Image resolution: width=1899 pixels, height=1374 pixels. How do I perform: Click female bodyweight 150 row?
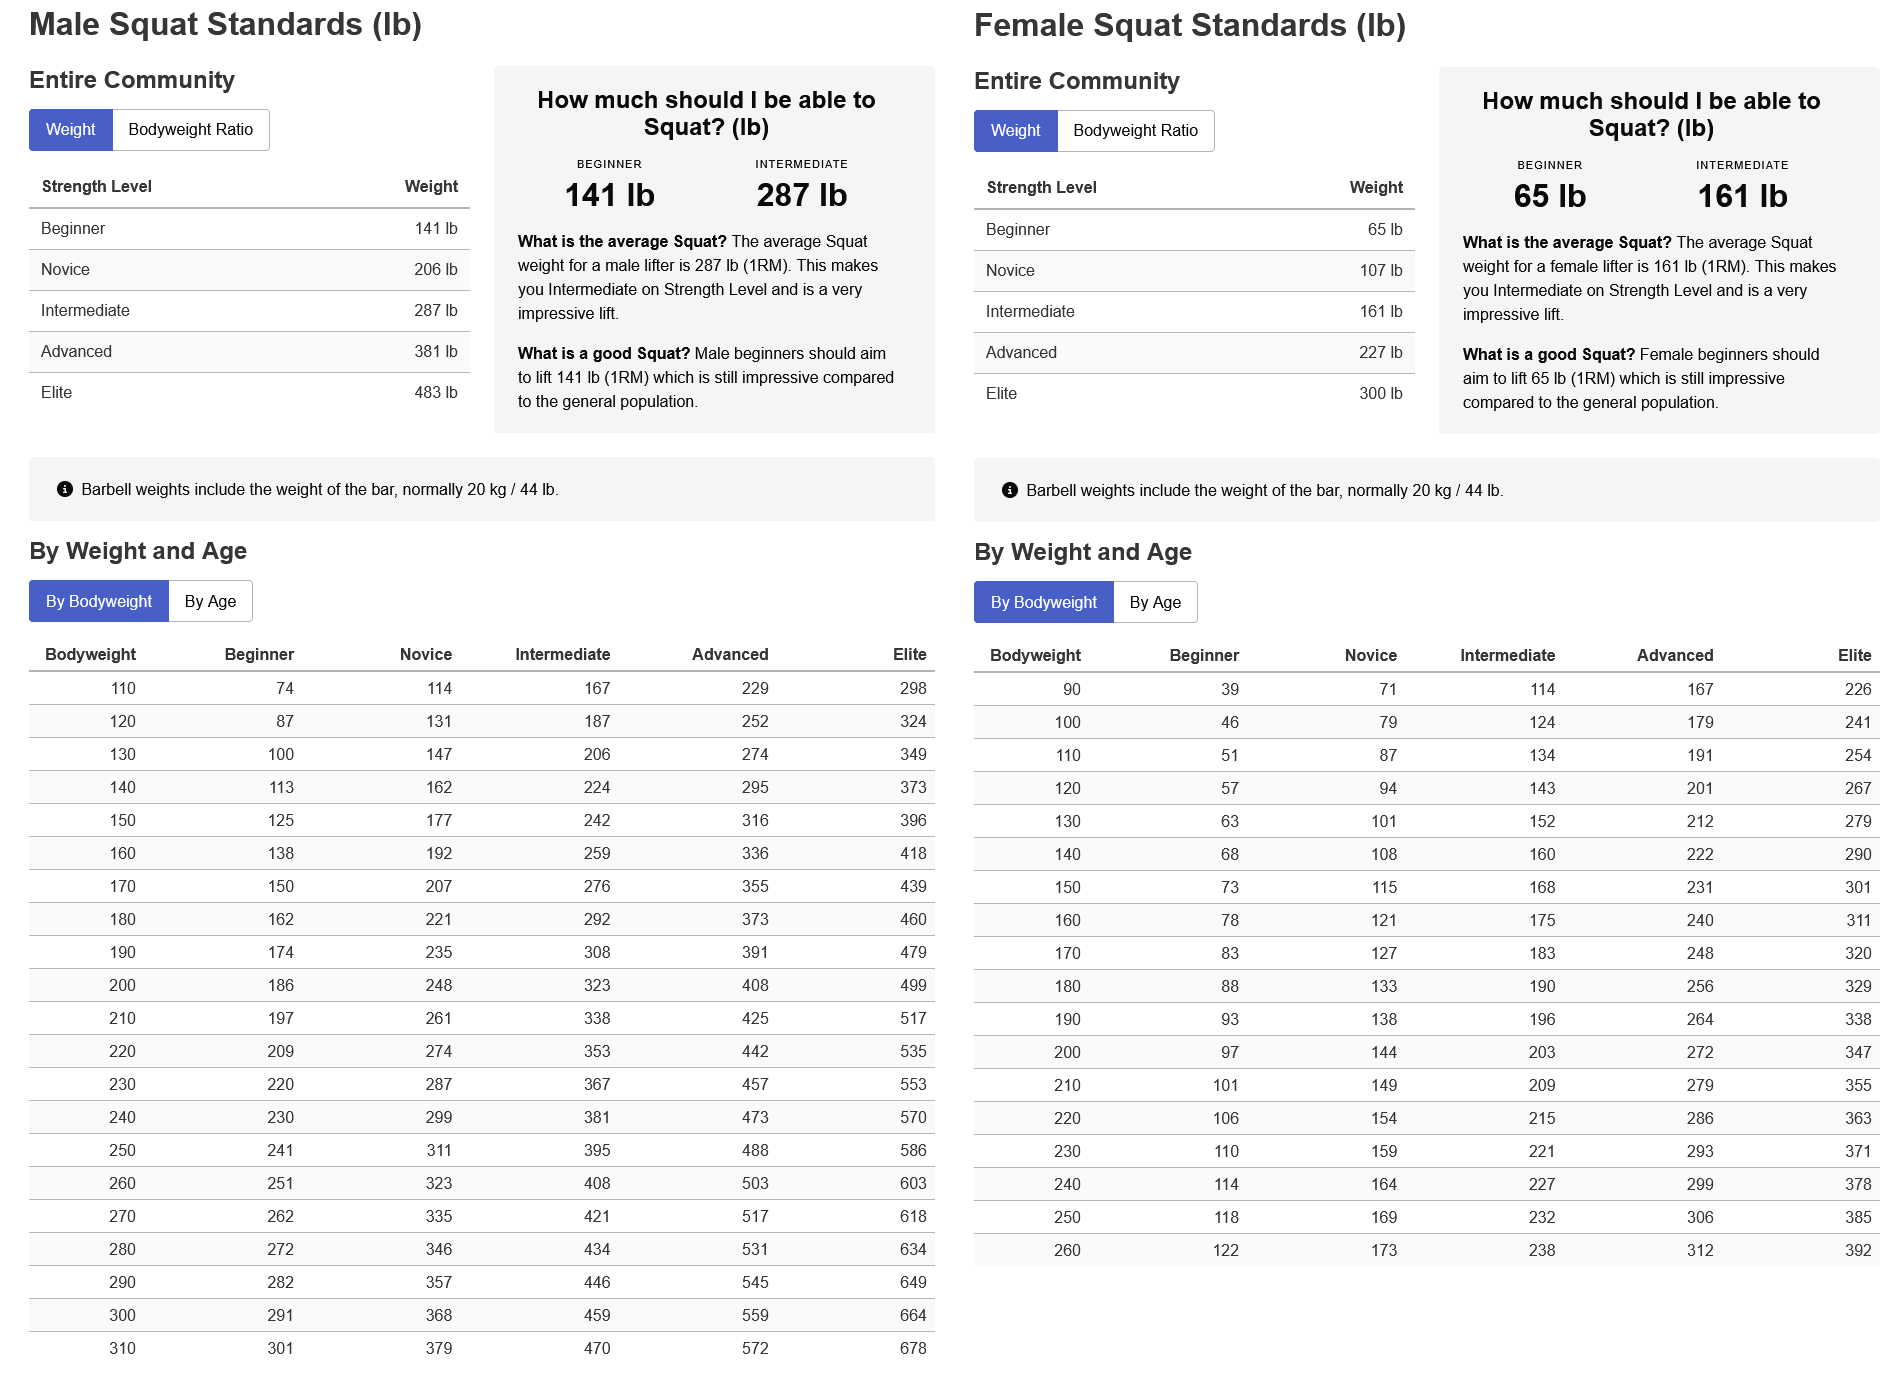pyautogui.click(x=1427, y=887)
